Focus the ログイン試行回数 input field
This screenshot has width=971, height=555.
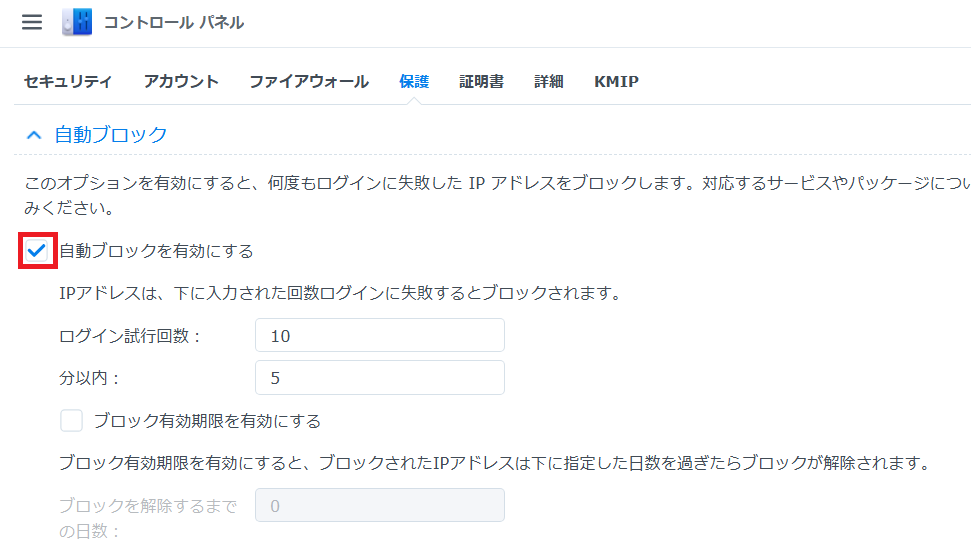tap(380, 335)
